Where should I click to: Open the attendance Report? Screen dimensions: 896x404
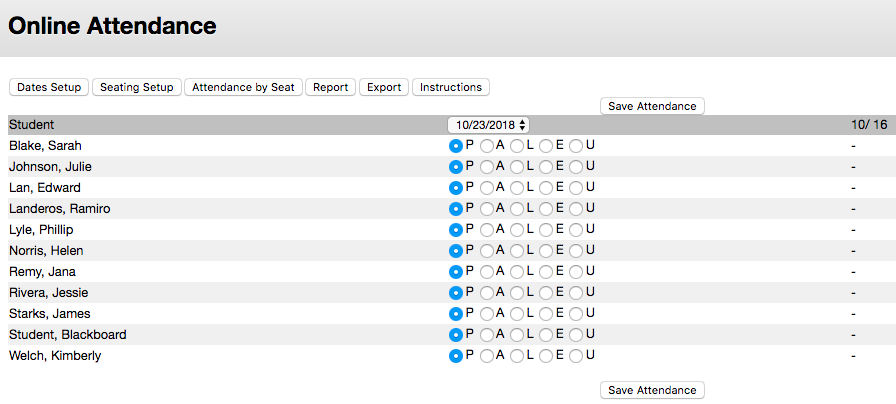coord(330,87)
